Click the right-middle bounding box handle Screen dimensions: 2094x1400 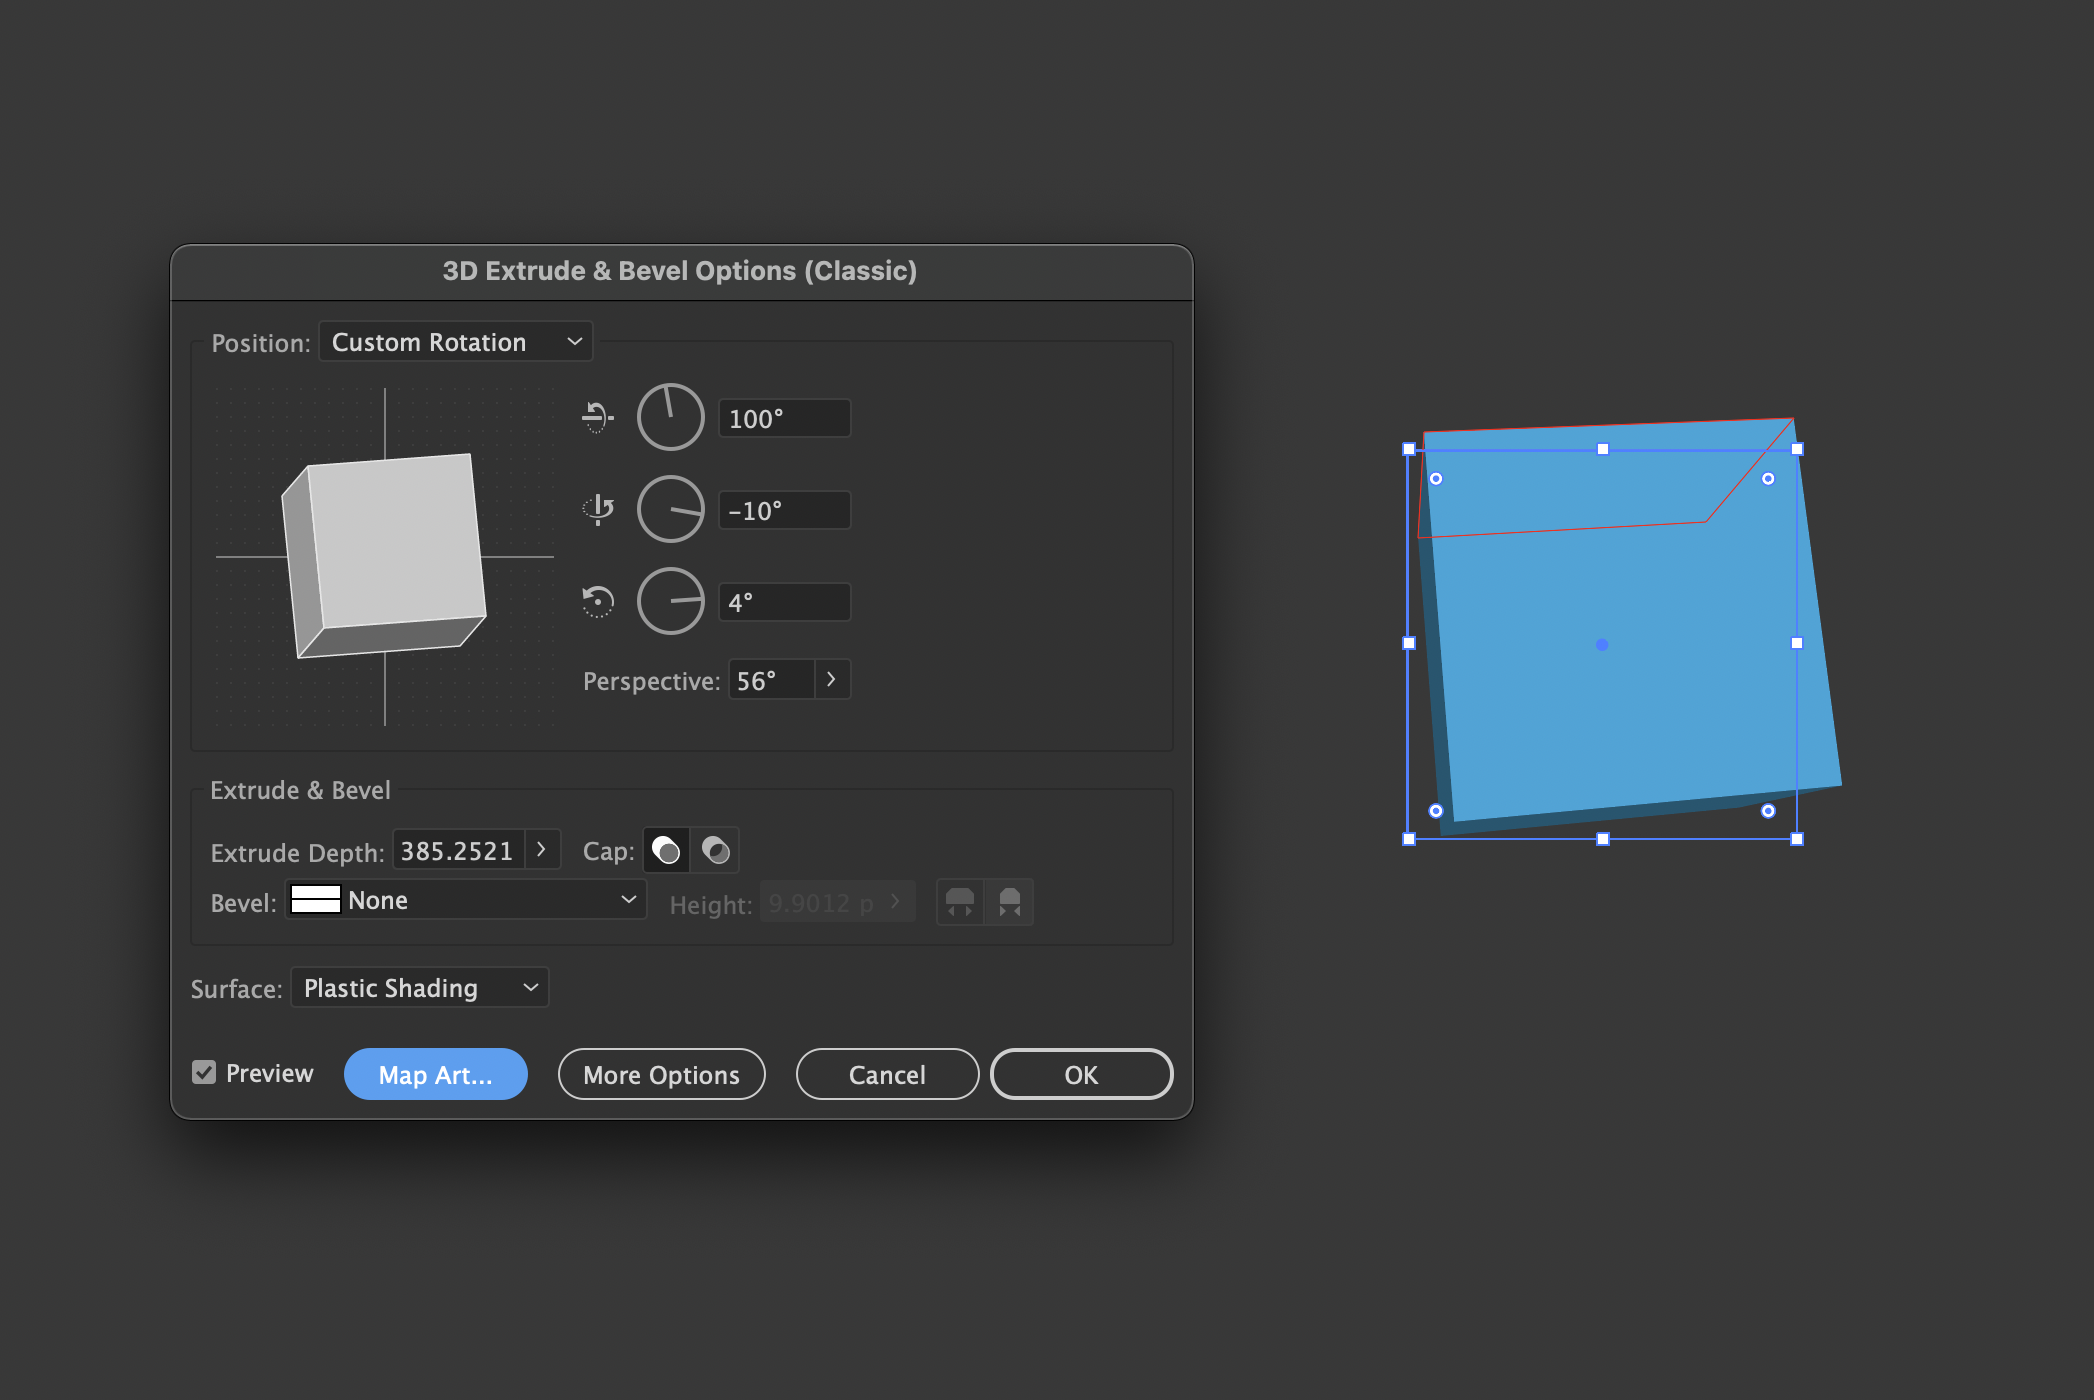click(x=1797, y=643)
